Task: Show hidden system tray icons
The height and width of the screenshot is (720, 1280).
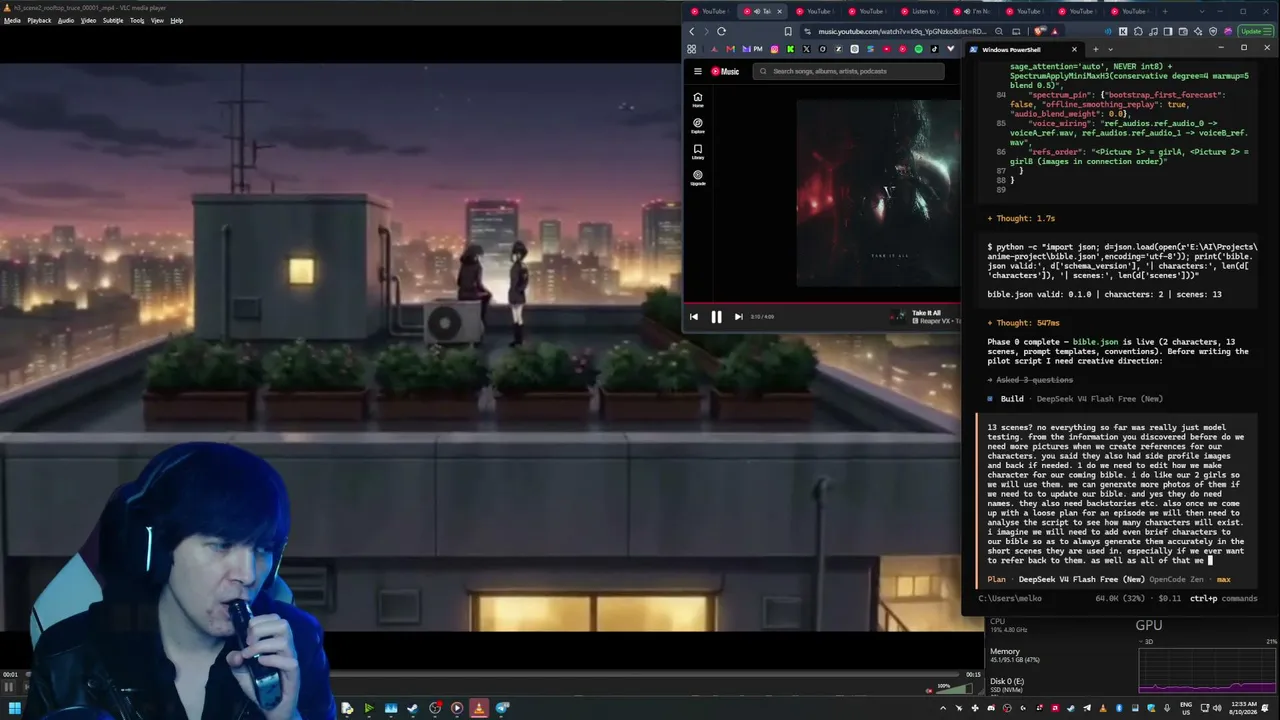Action: click(x=945, y=708)
